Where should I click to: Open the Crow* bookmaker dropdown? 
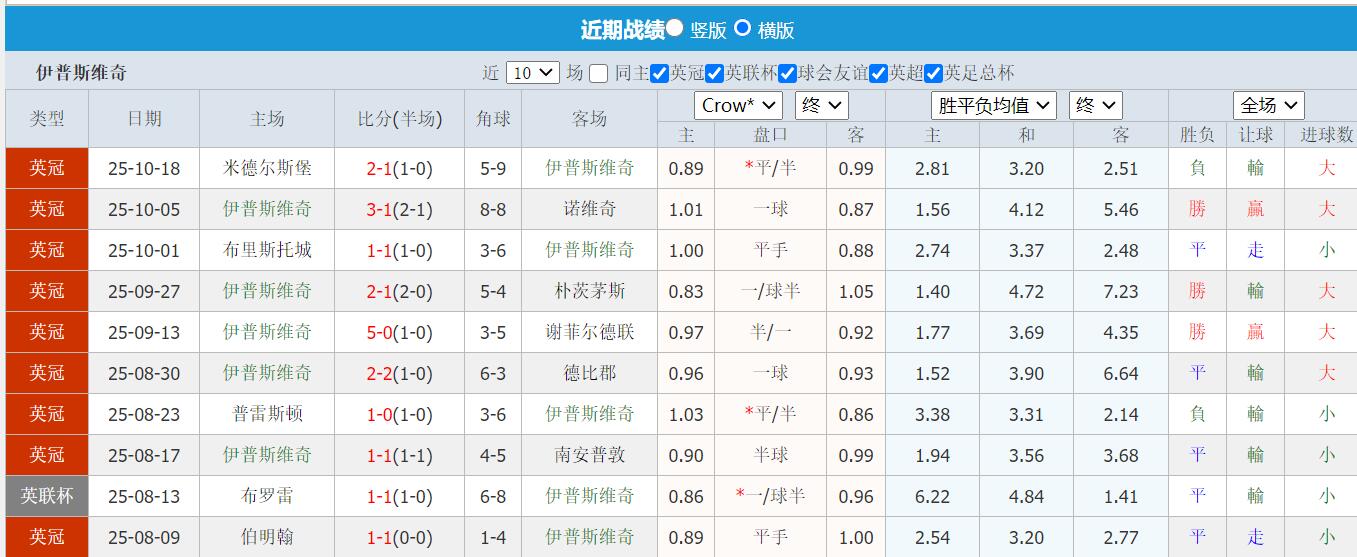[x=738, y=105]
